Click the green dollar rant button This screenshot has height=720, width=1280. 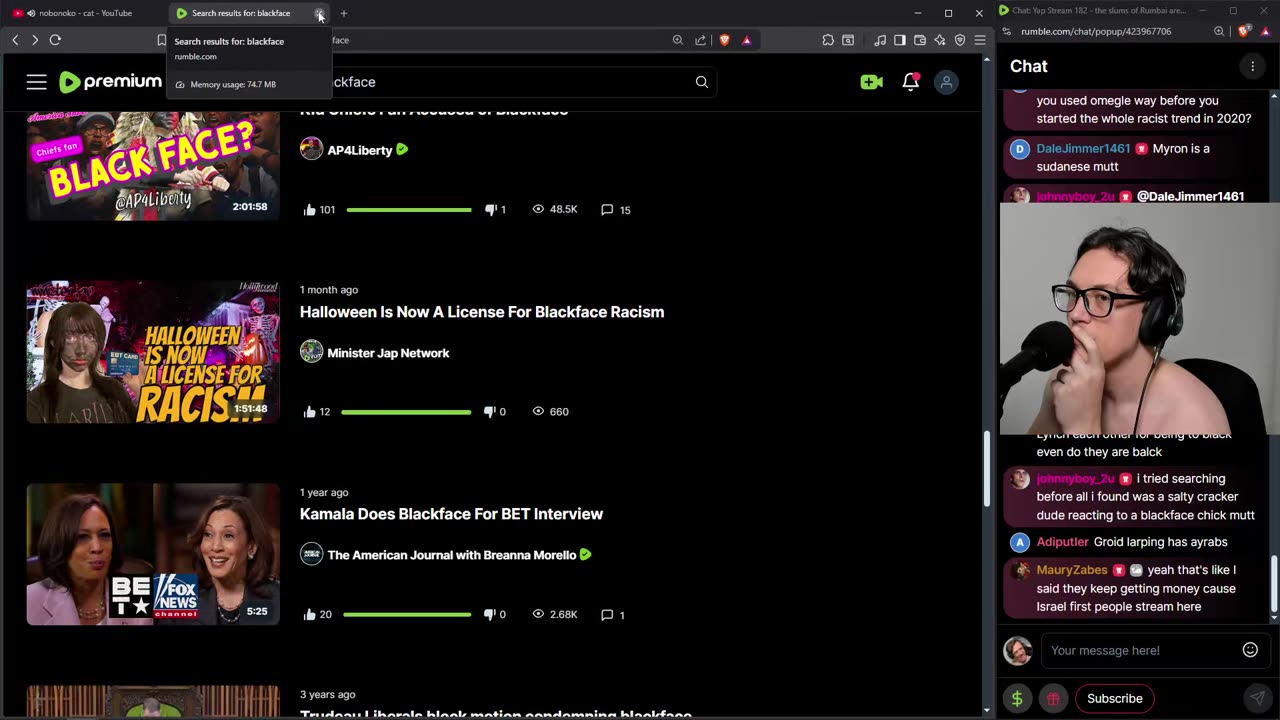pos(1017,699)
